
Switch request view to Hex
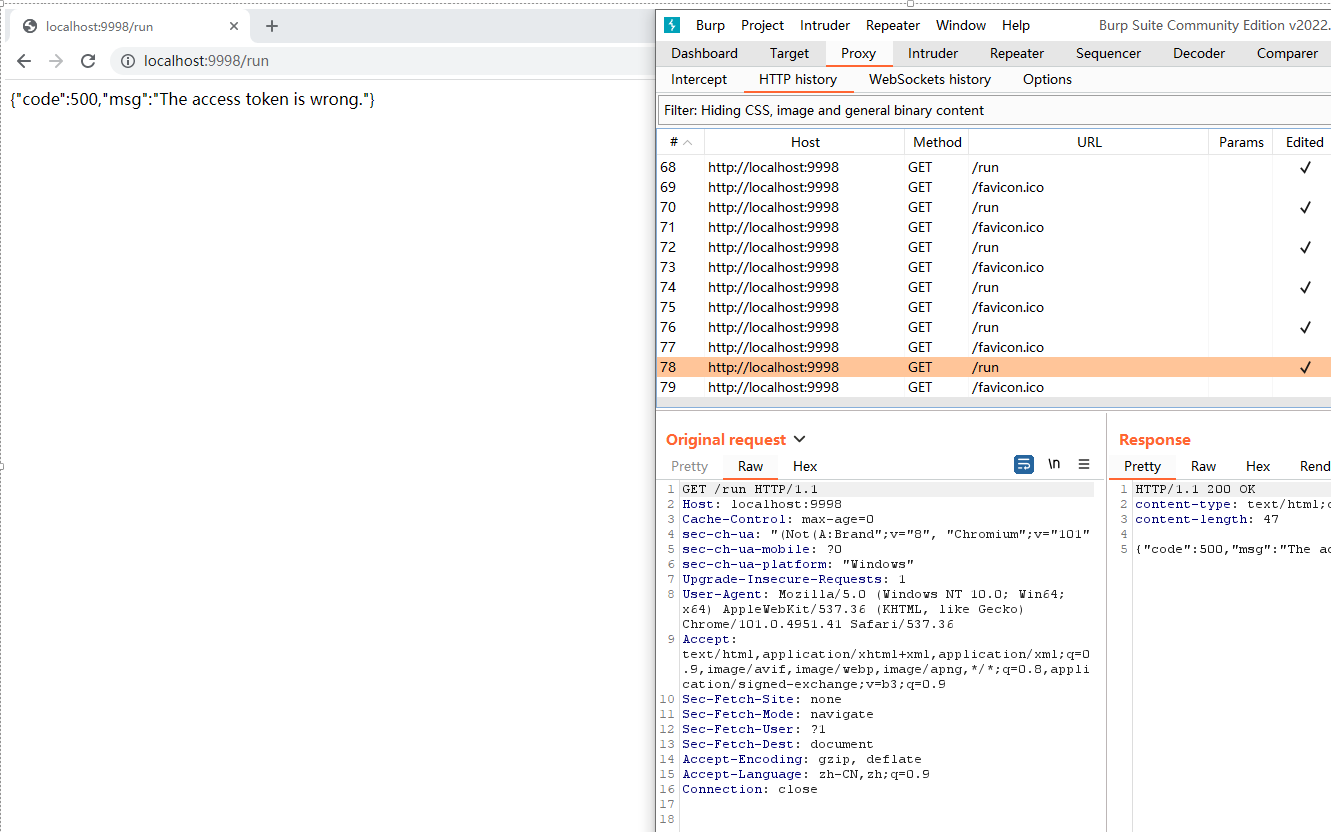805,466
